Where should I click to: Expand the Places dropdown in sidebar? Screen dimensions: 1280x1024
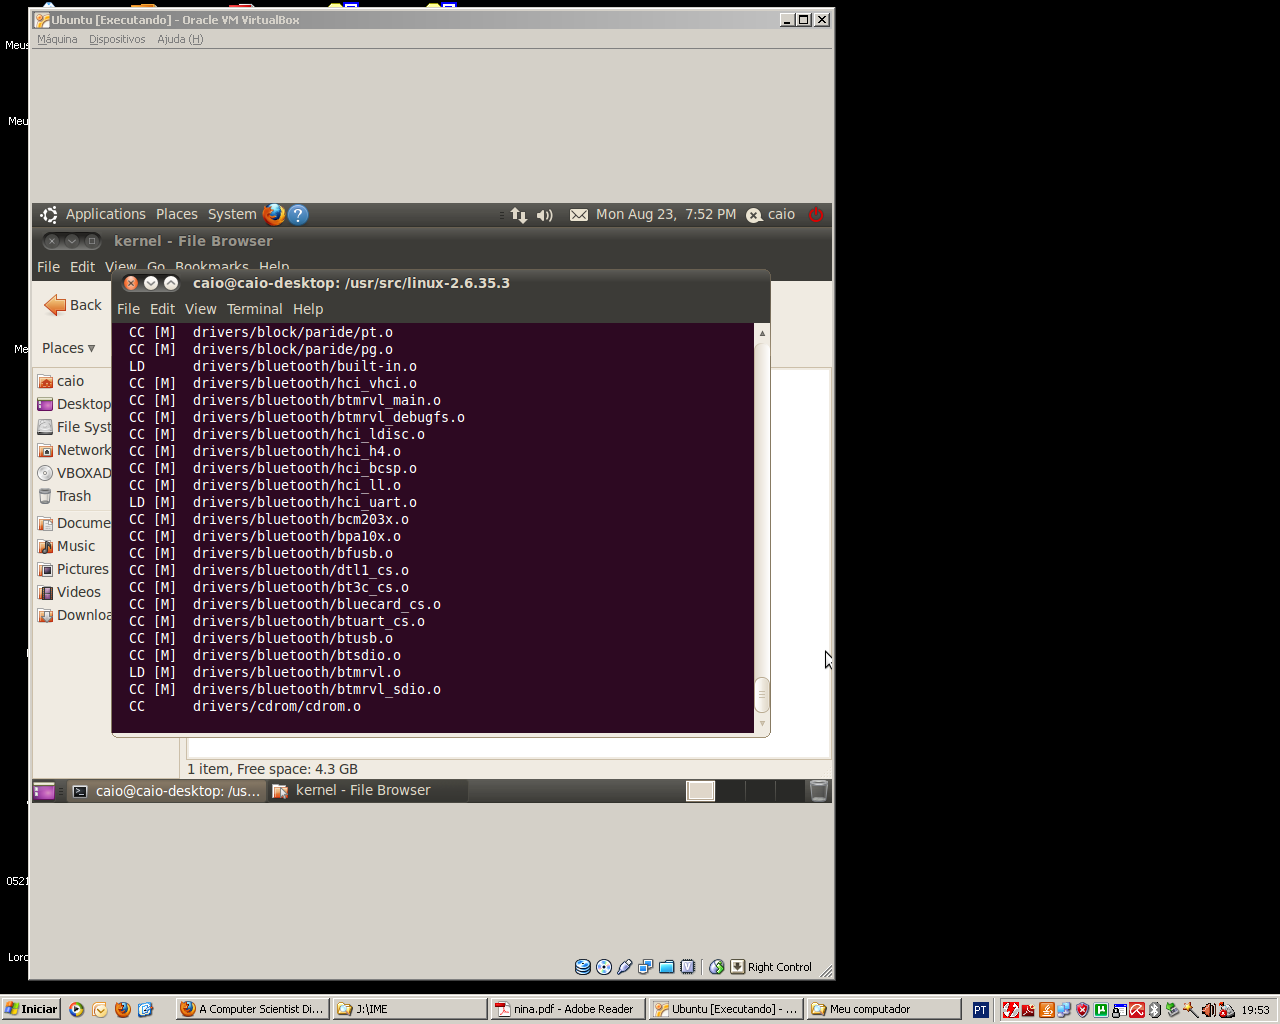(69, 348)
